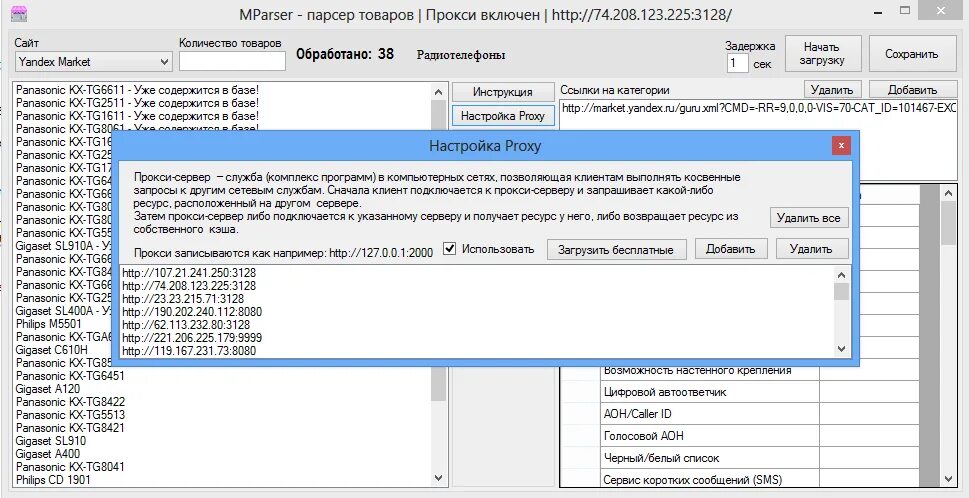Click the Сохранить button
This screenshot has width=970, height=498.
coord(911,54)
